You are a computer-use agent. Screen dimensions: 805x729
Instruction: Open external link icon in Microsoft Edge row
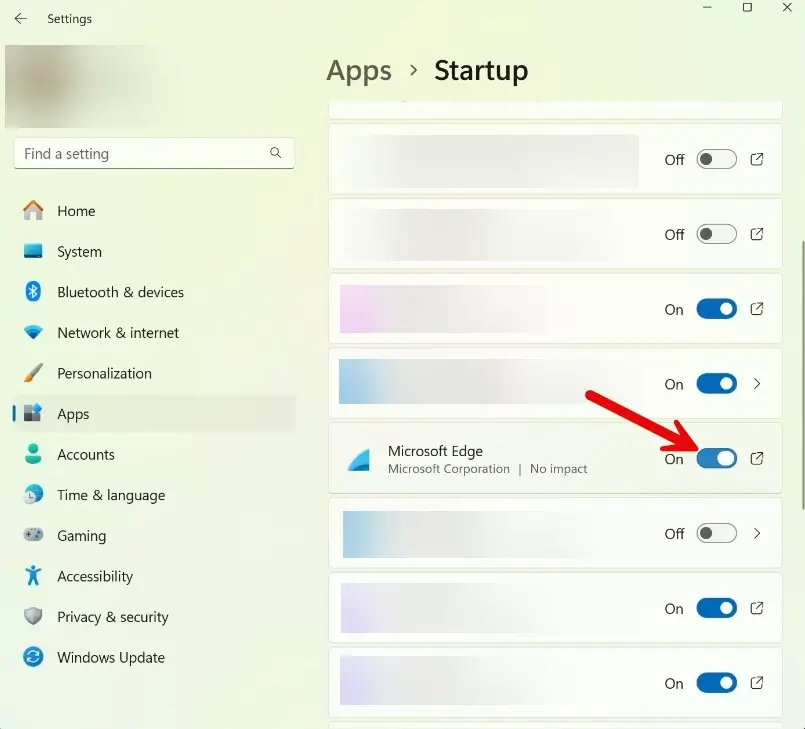[x=757, y=458]
